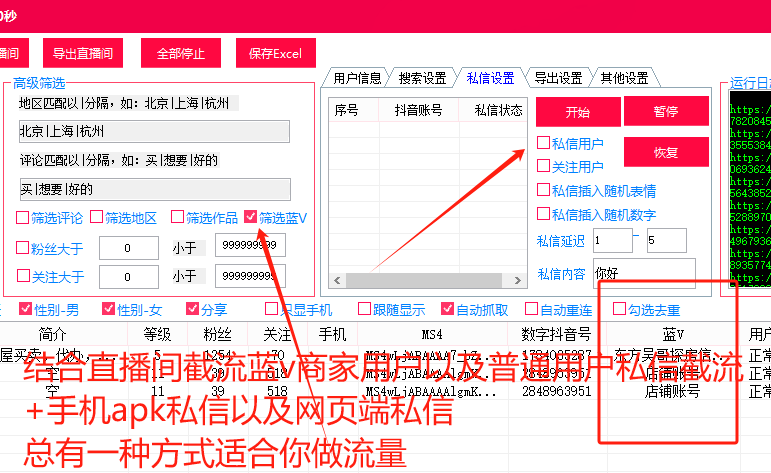Check the 勾选去重 option
771x473 pixels.
(620, 310)
